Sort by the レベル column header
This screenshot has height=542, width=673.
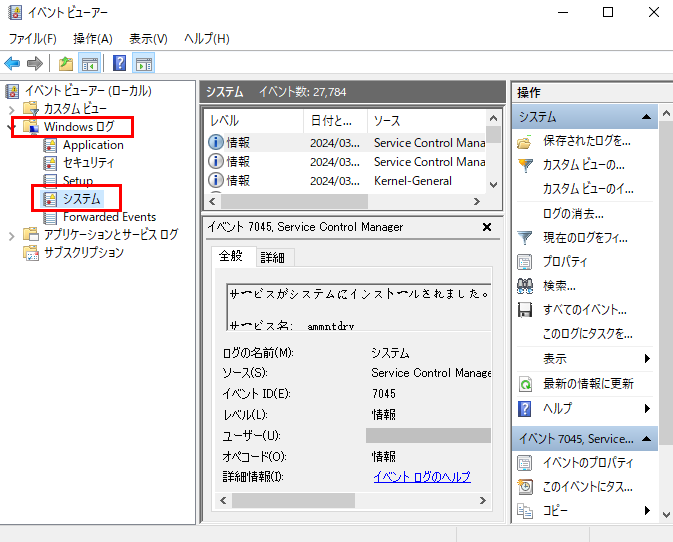click(254, 121)
